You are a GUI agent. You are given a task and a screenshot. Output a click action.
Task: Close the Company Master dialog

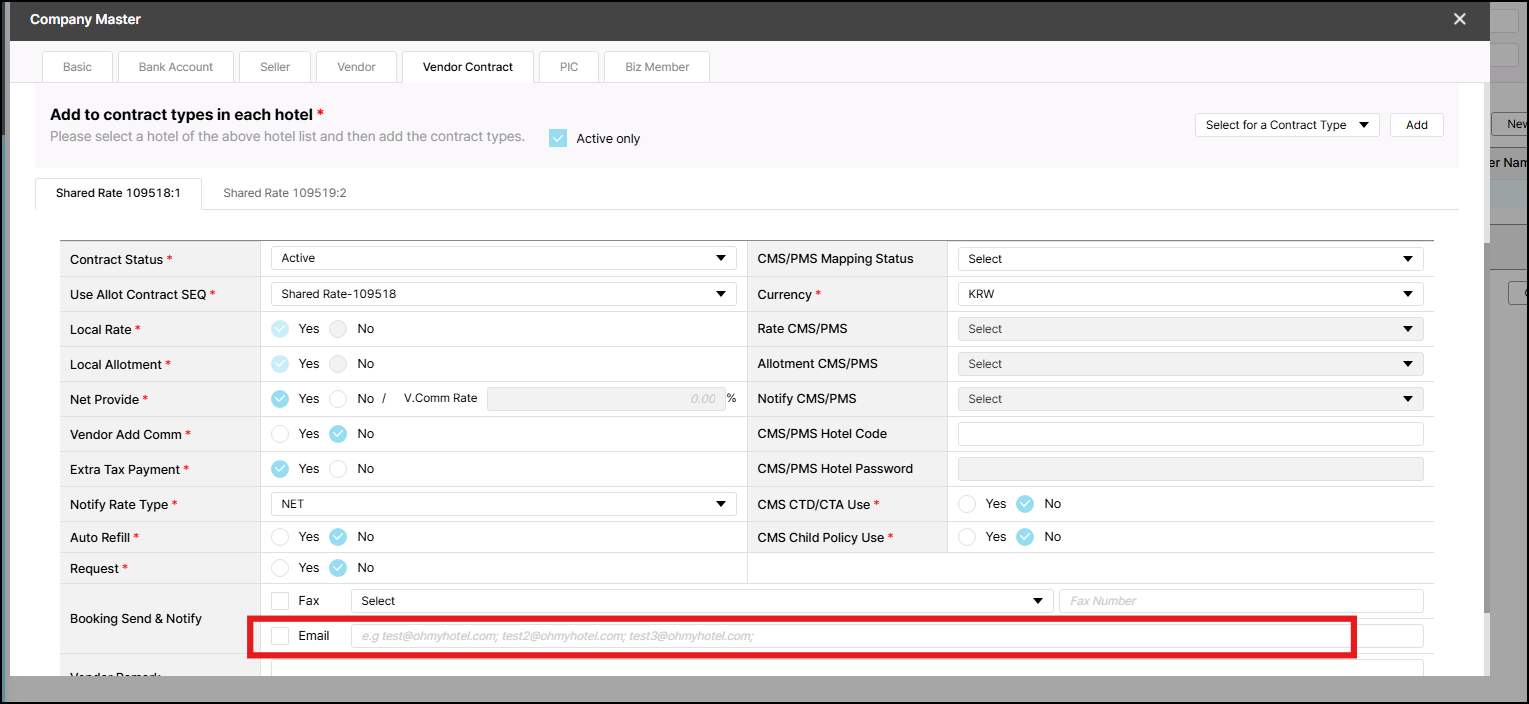pyautogui.click(x=1460, y=19)
